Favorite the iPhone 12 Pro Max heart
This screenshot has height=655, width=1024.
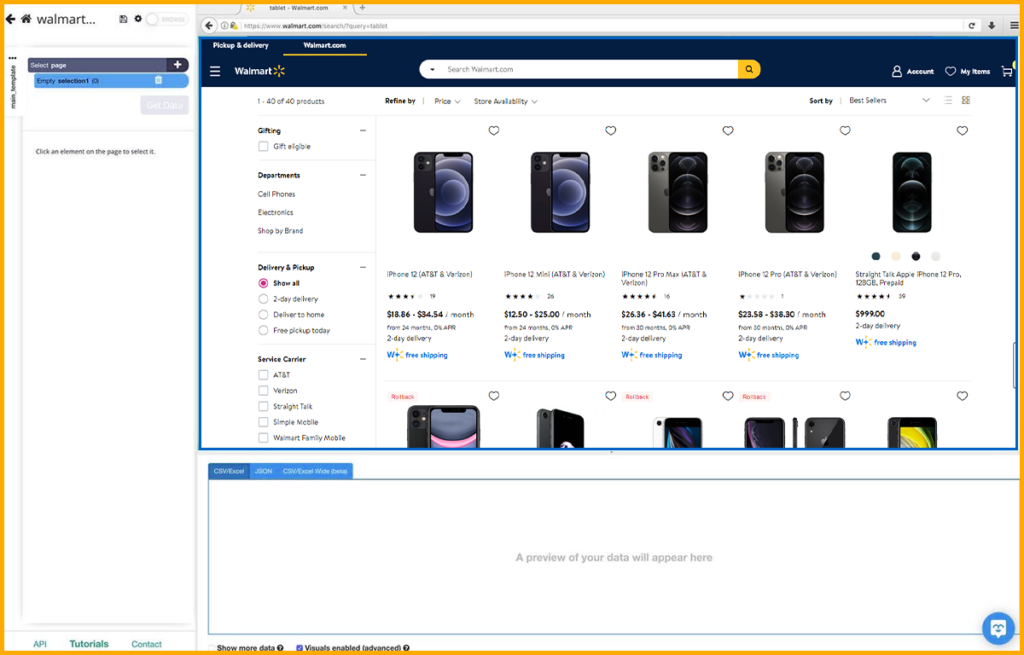(728, 131)
